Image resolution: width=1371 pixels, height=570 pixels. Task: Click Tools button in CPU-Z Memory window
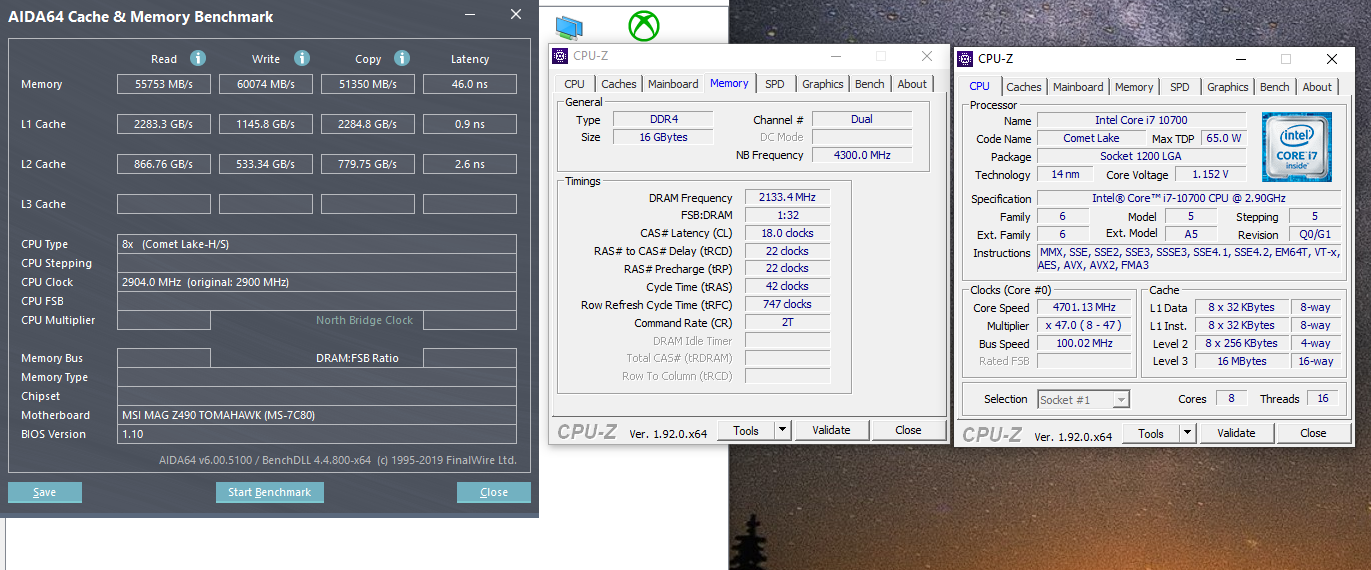(x=746, y=431)
